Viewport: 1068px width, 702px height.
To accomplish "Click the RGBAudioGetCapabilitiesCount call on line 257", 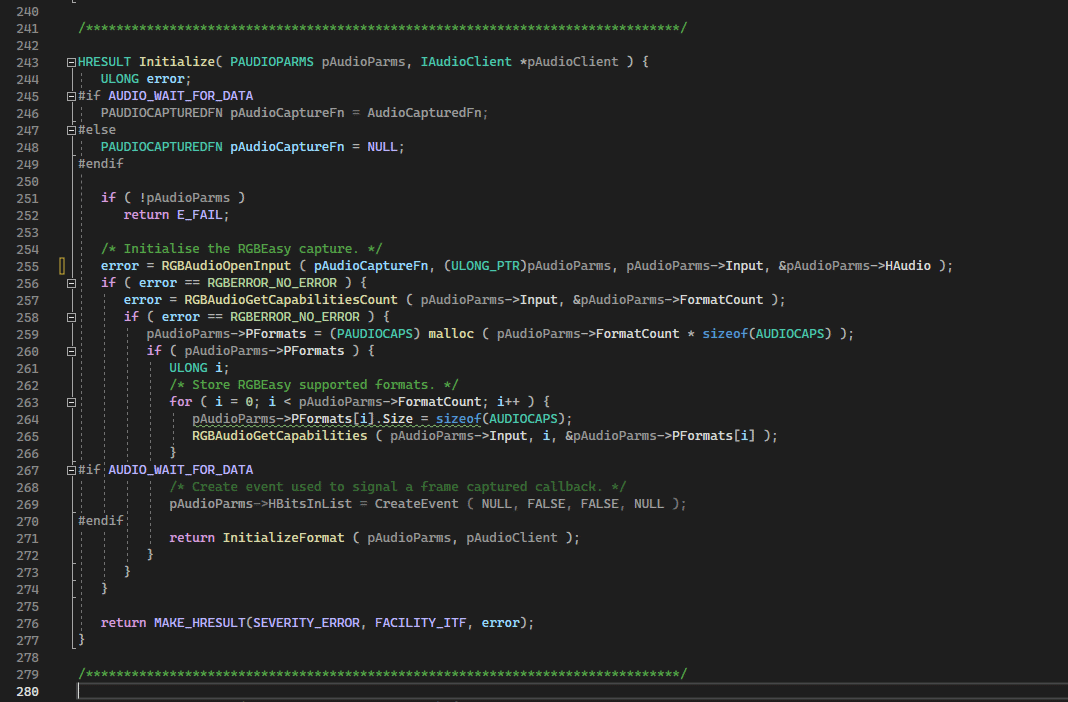I will [291, 300].
